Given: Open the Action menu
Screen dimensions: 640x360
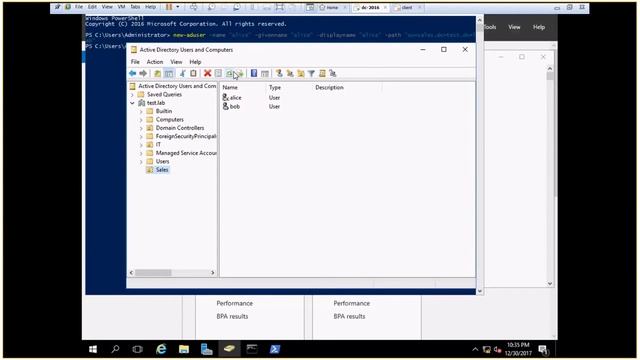Looking at the screenshot, I should click(155, 62).
